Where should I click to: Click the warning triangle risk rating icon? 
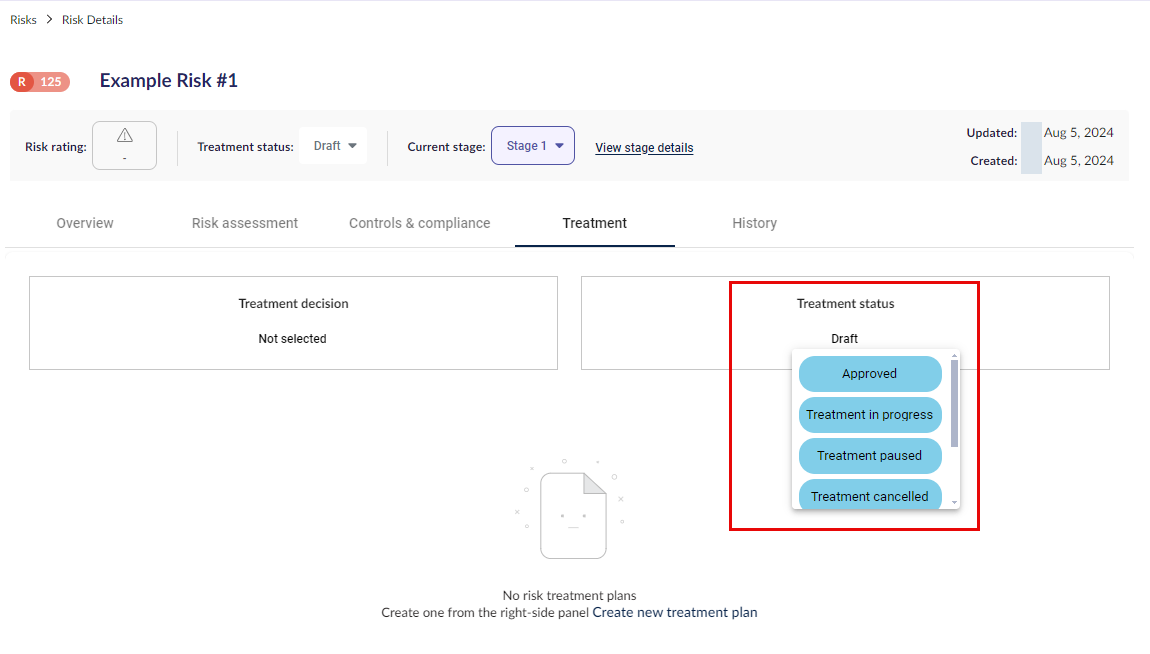pos(125,136)
